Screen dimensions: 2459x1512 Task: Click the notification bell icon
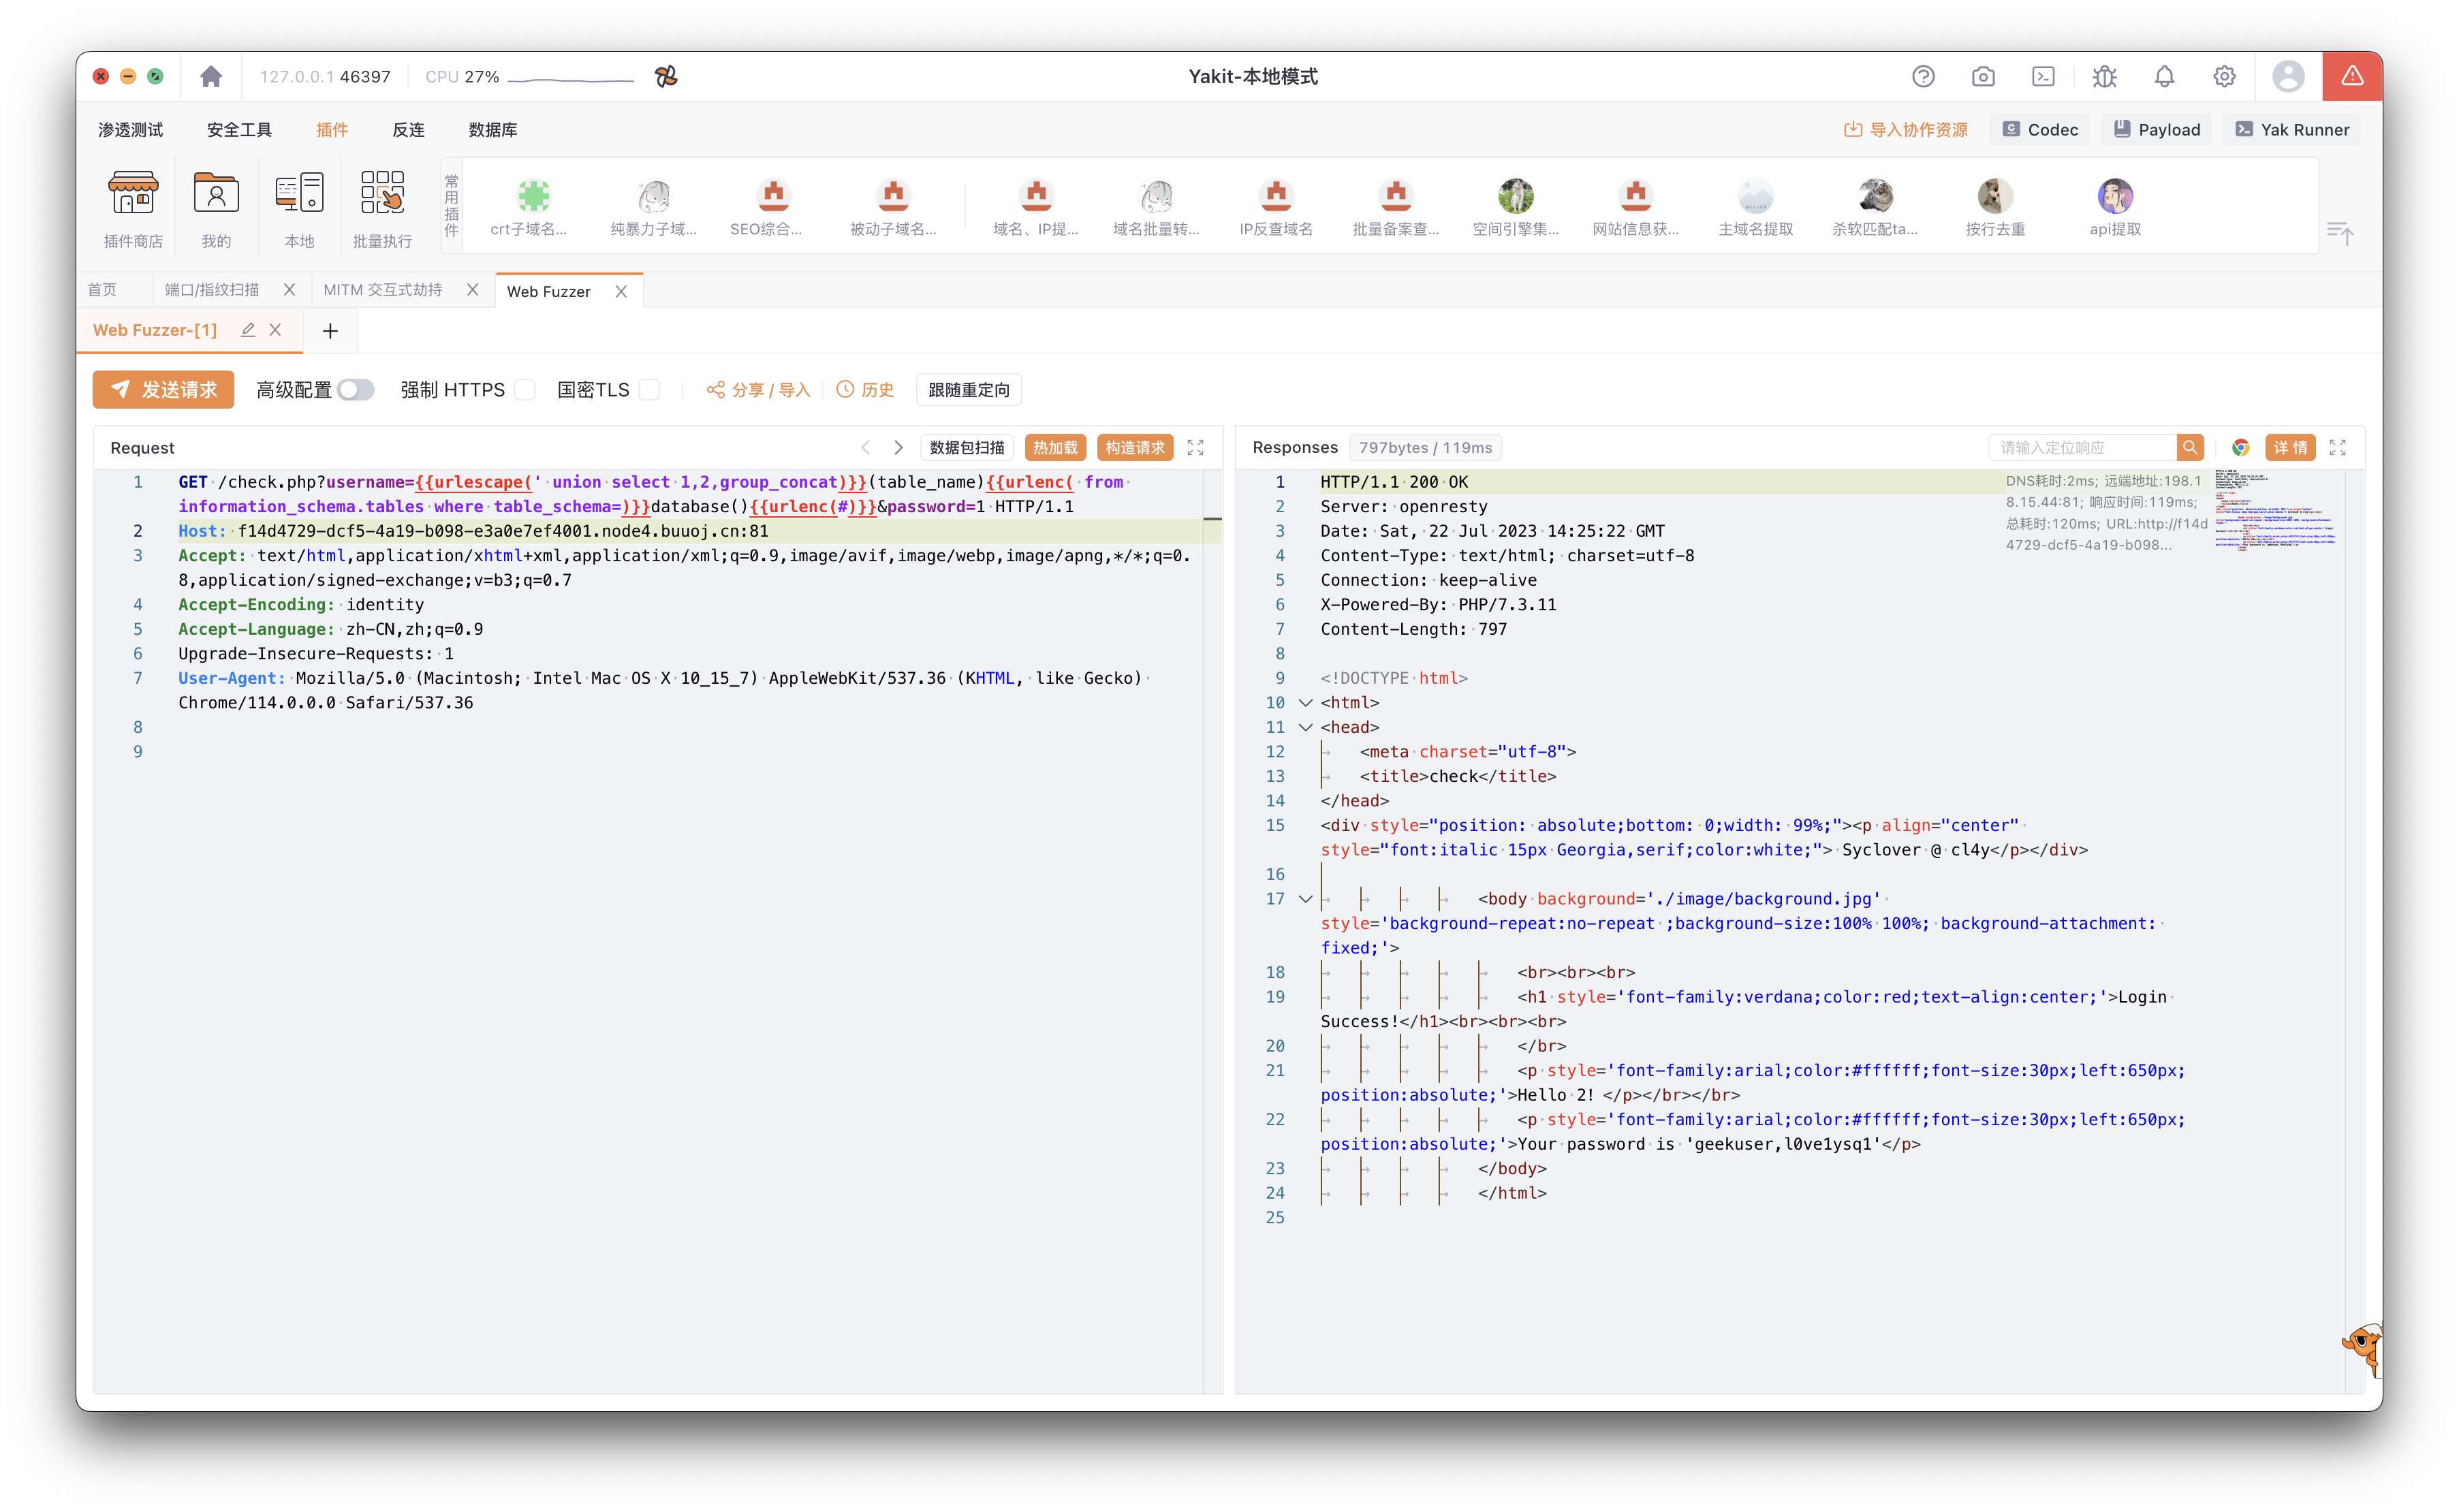click(x=2164, y=77)
